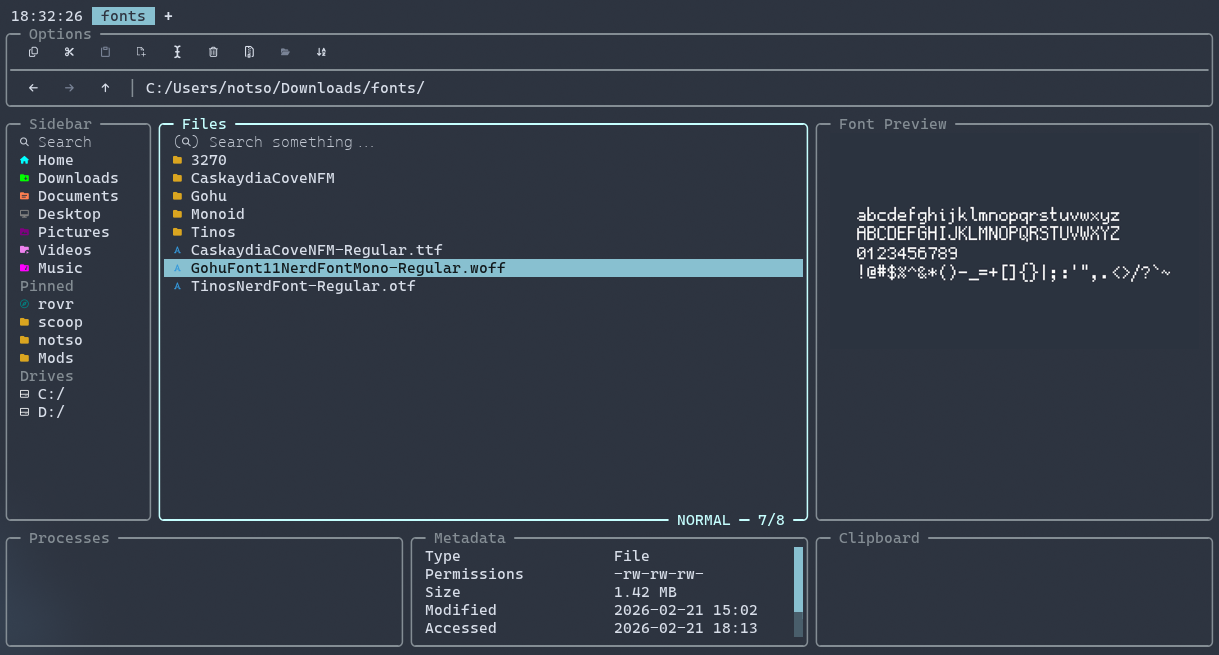
Task: Open the pinned rovr folder
Action: click(x=55, y=304)
